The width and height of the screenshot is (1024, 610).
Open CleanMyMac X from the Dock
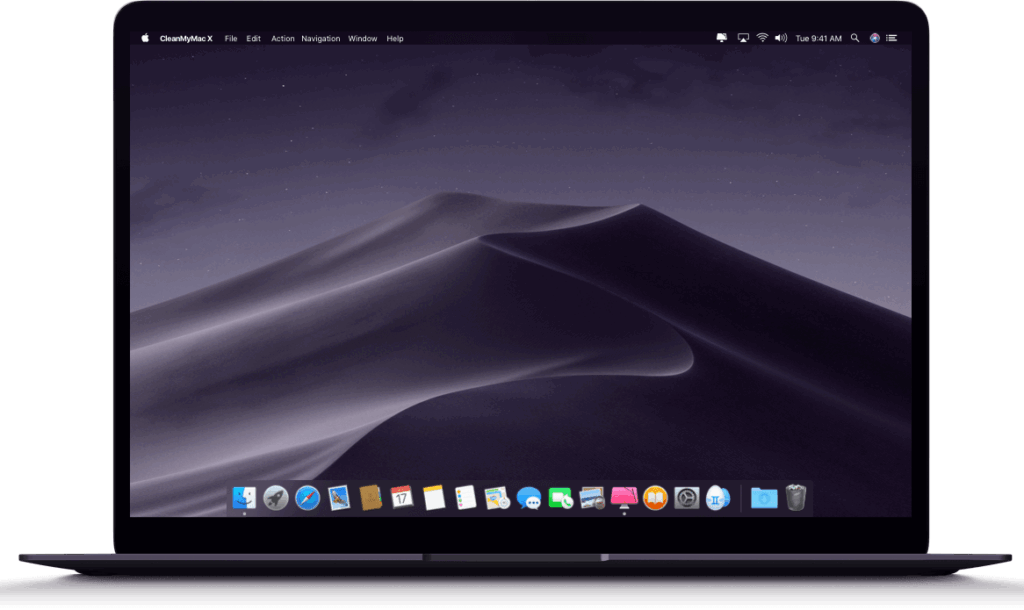point(624,497)
